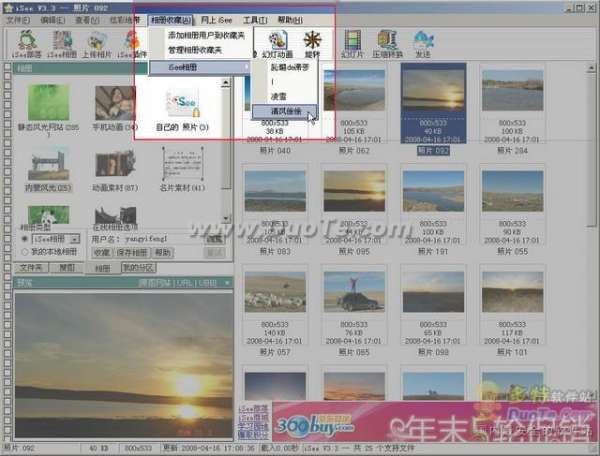
Task: Open the 查看(V) menu
Action: [x=87, y=20]
